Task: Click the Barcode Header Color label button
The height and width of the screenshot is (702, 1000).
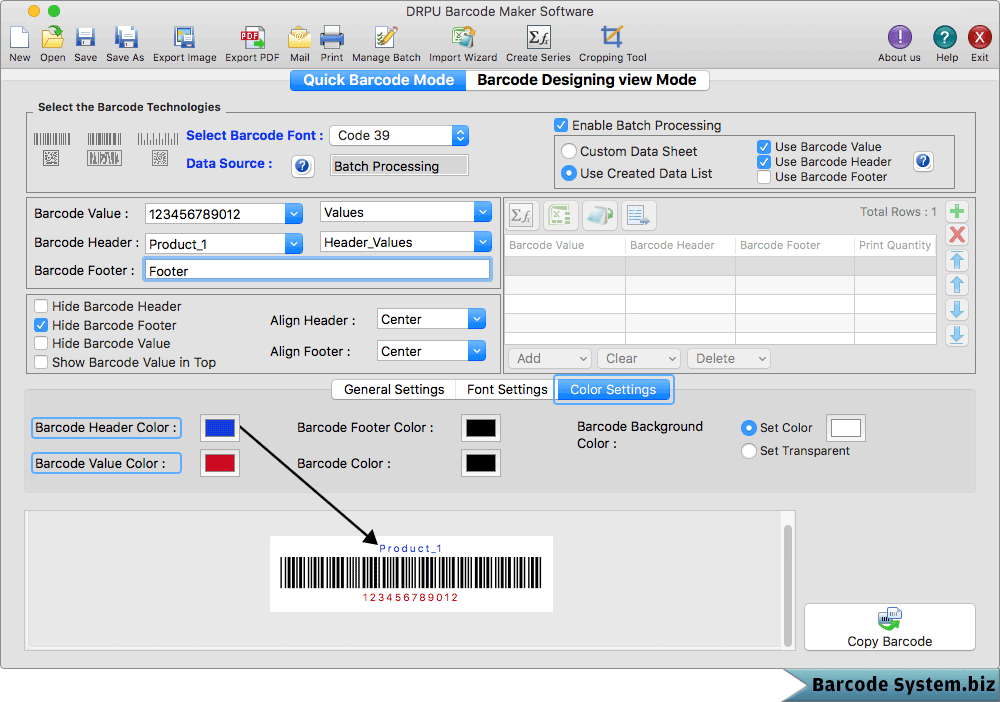Action: [106, 428]
